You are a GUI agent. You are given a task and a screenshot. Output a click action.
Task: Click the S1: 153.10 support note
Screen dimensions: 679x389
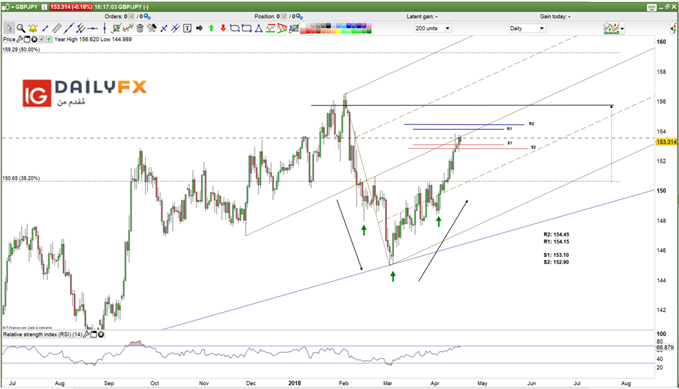point(556,255)
